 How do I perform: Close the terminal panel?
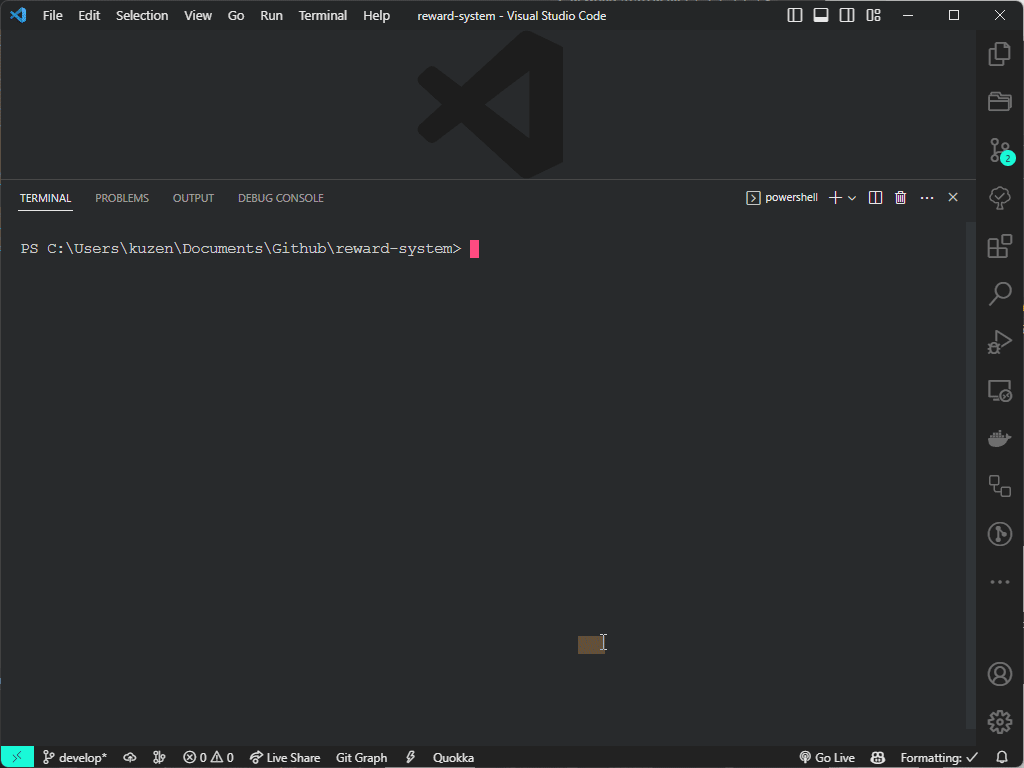953,197
